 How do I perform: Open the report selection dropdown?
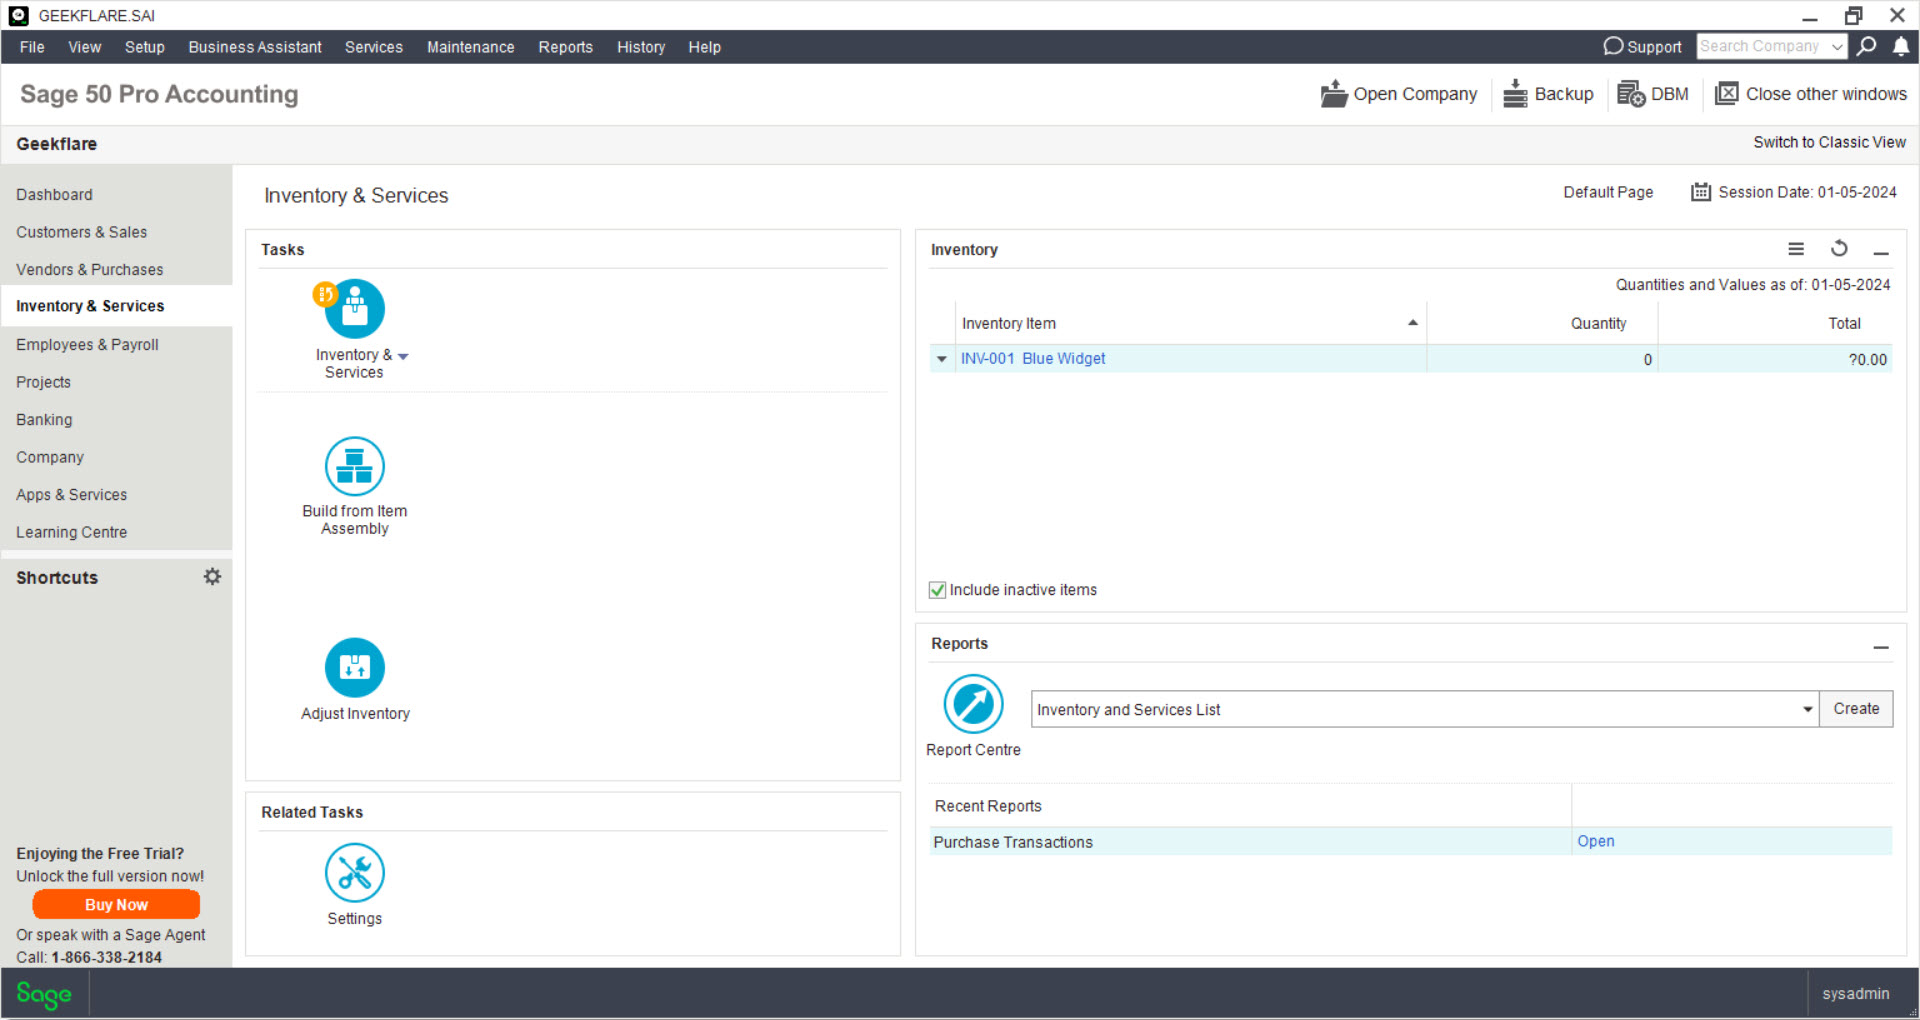tap(1806, 709)
